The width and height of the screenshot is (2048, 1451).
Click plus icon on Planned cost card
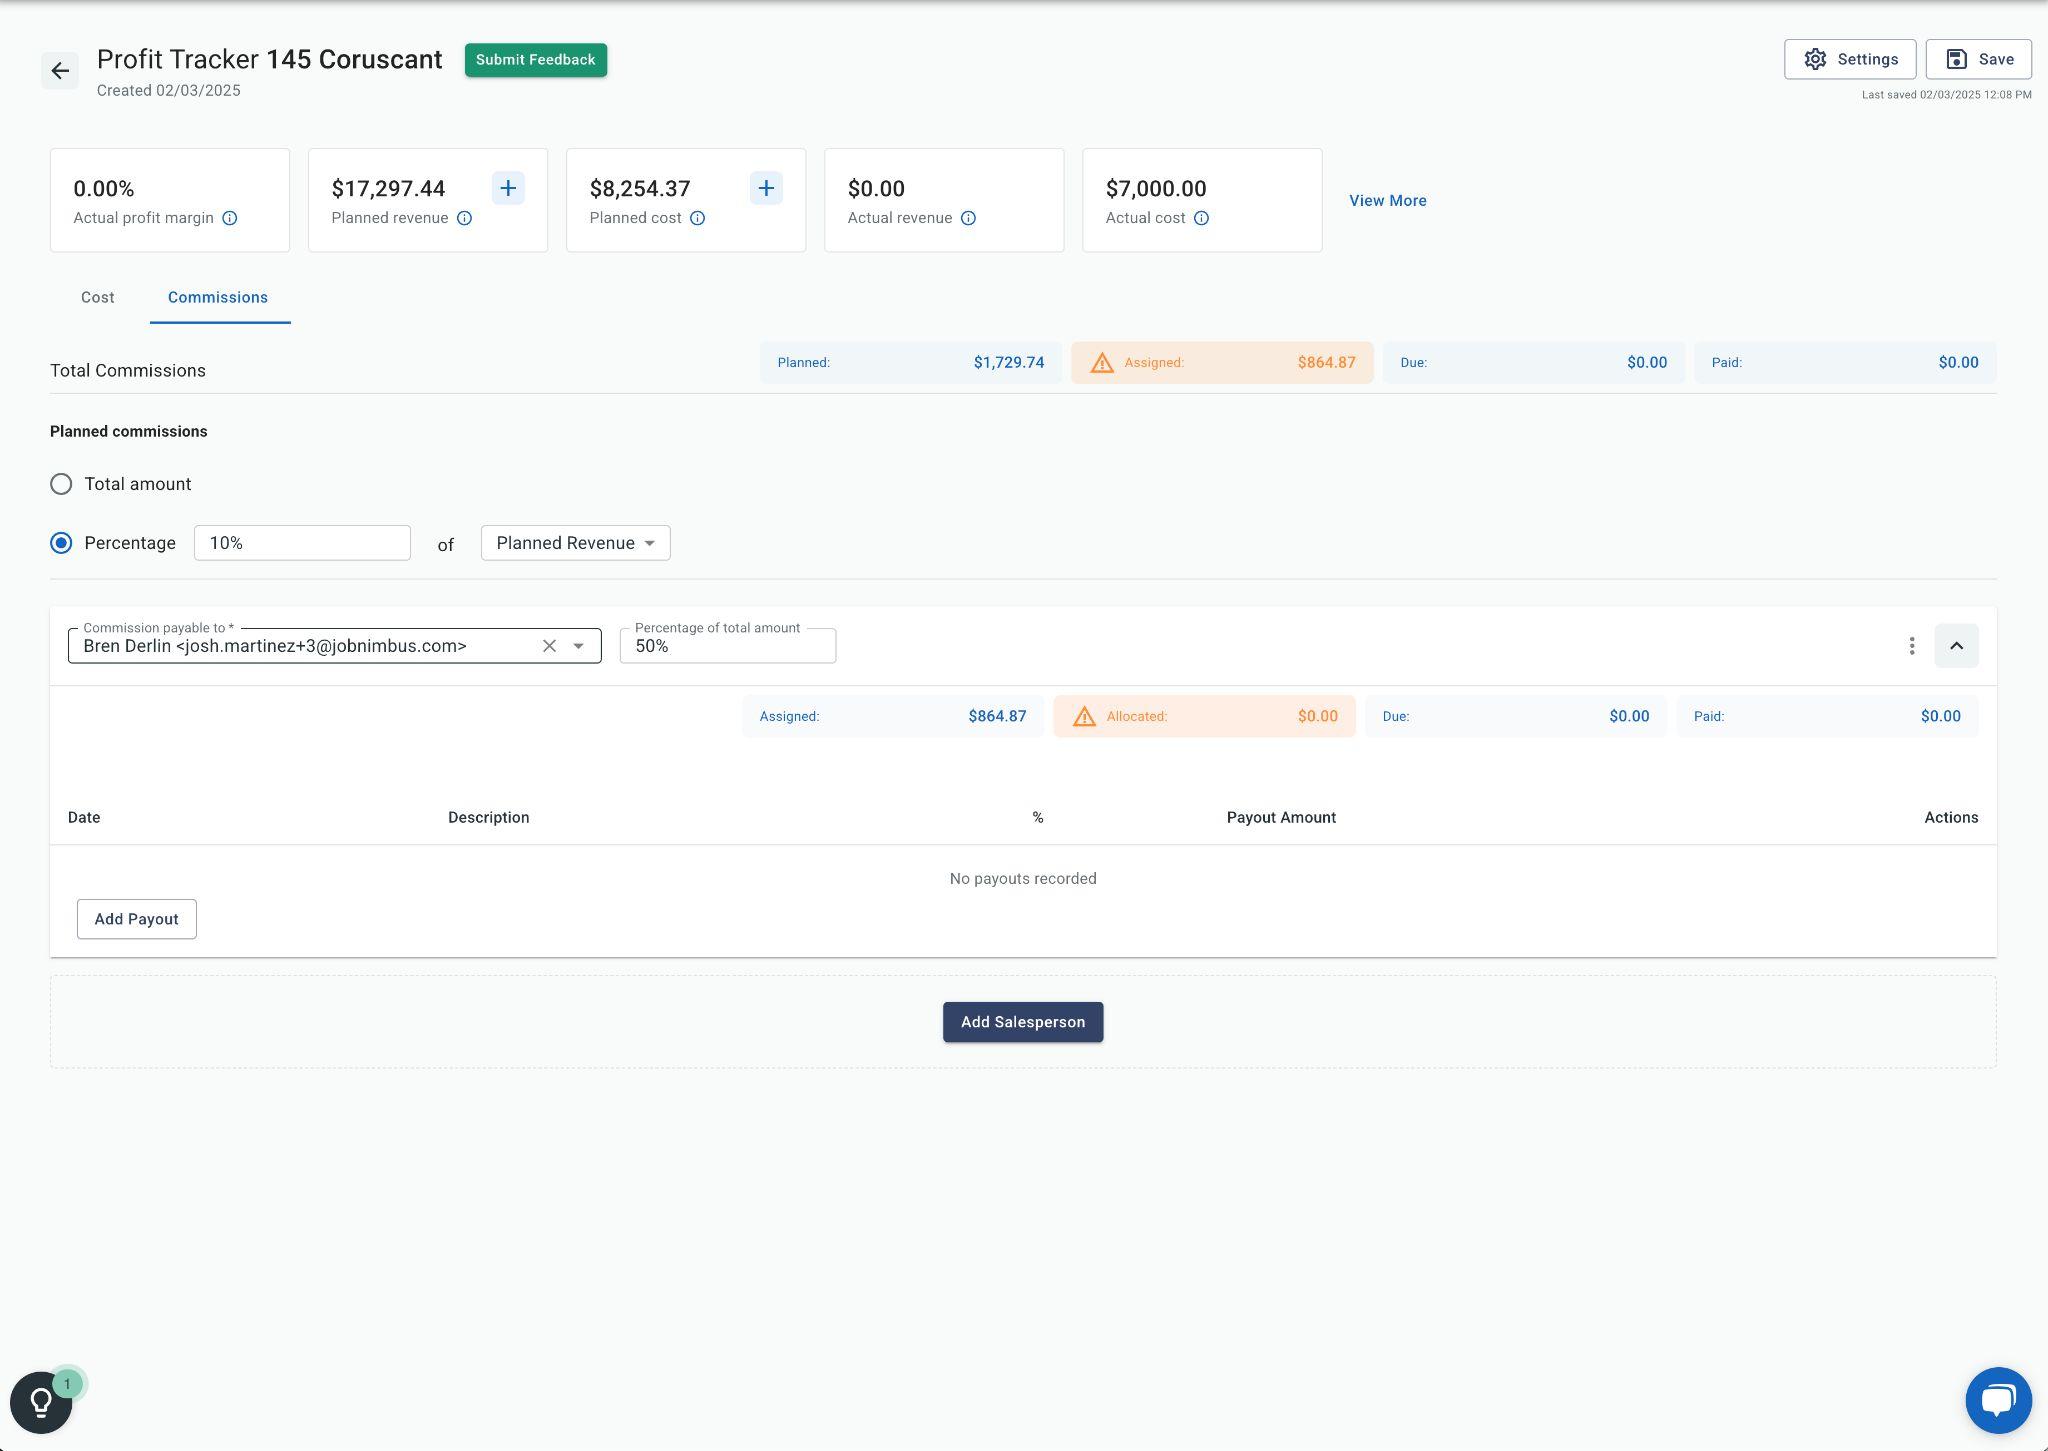(766, 188)
